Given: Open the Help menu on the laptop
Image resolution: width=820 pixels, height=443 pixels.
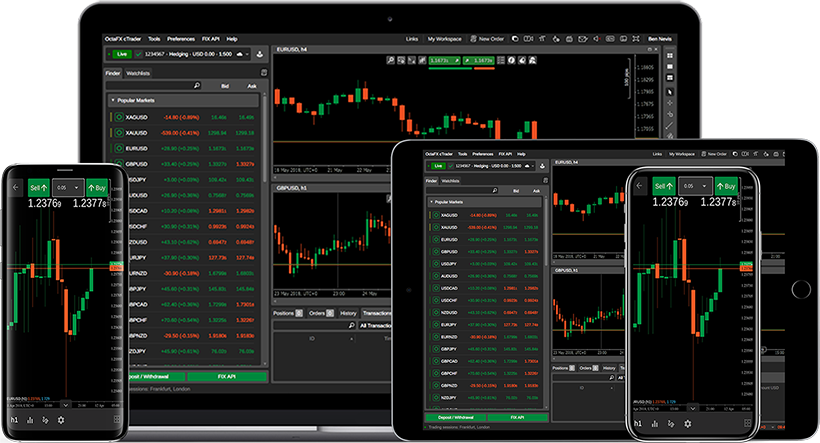Looking at the screenshot, I should click(x=232, y=39).
